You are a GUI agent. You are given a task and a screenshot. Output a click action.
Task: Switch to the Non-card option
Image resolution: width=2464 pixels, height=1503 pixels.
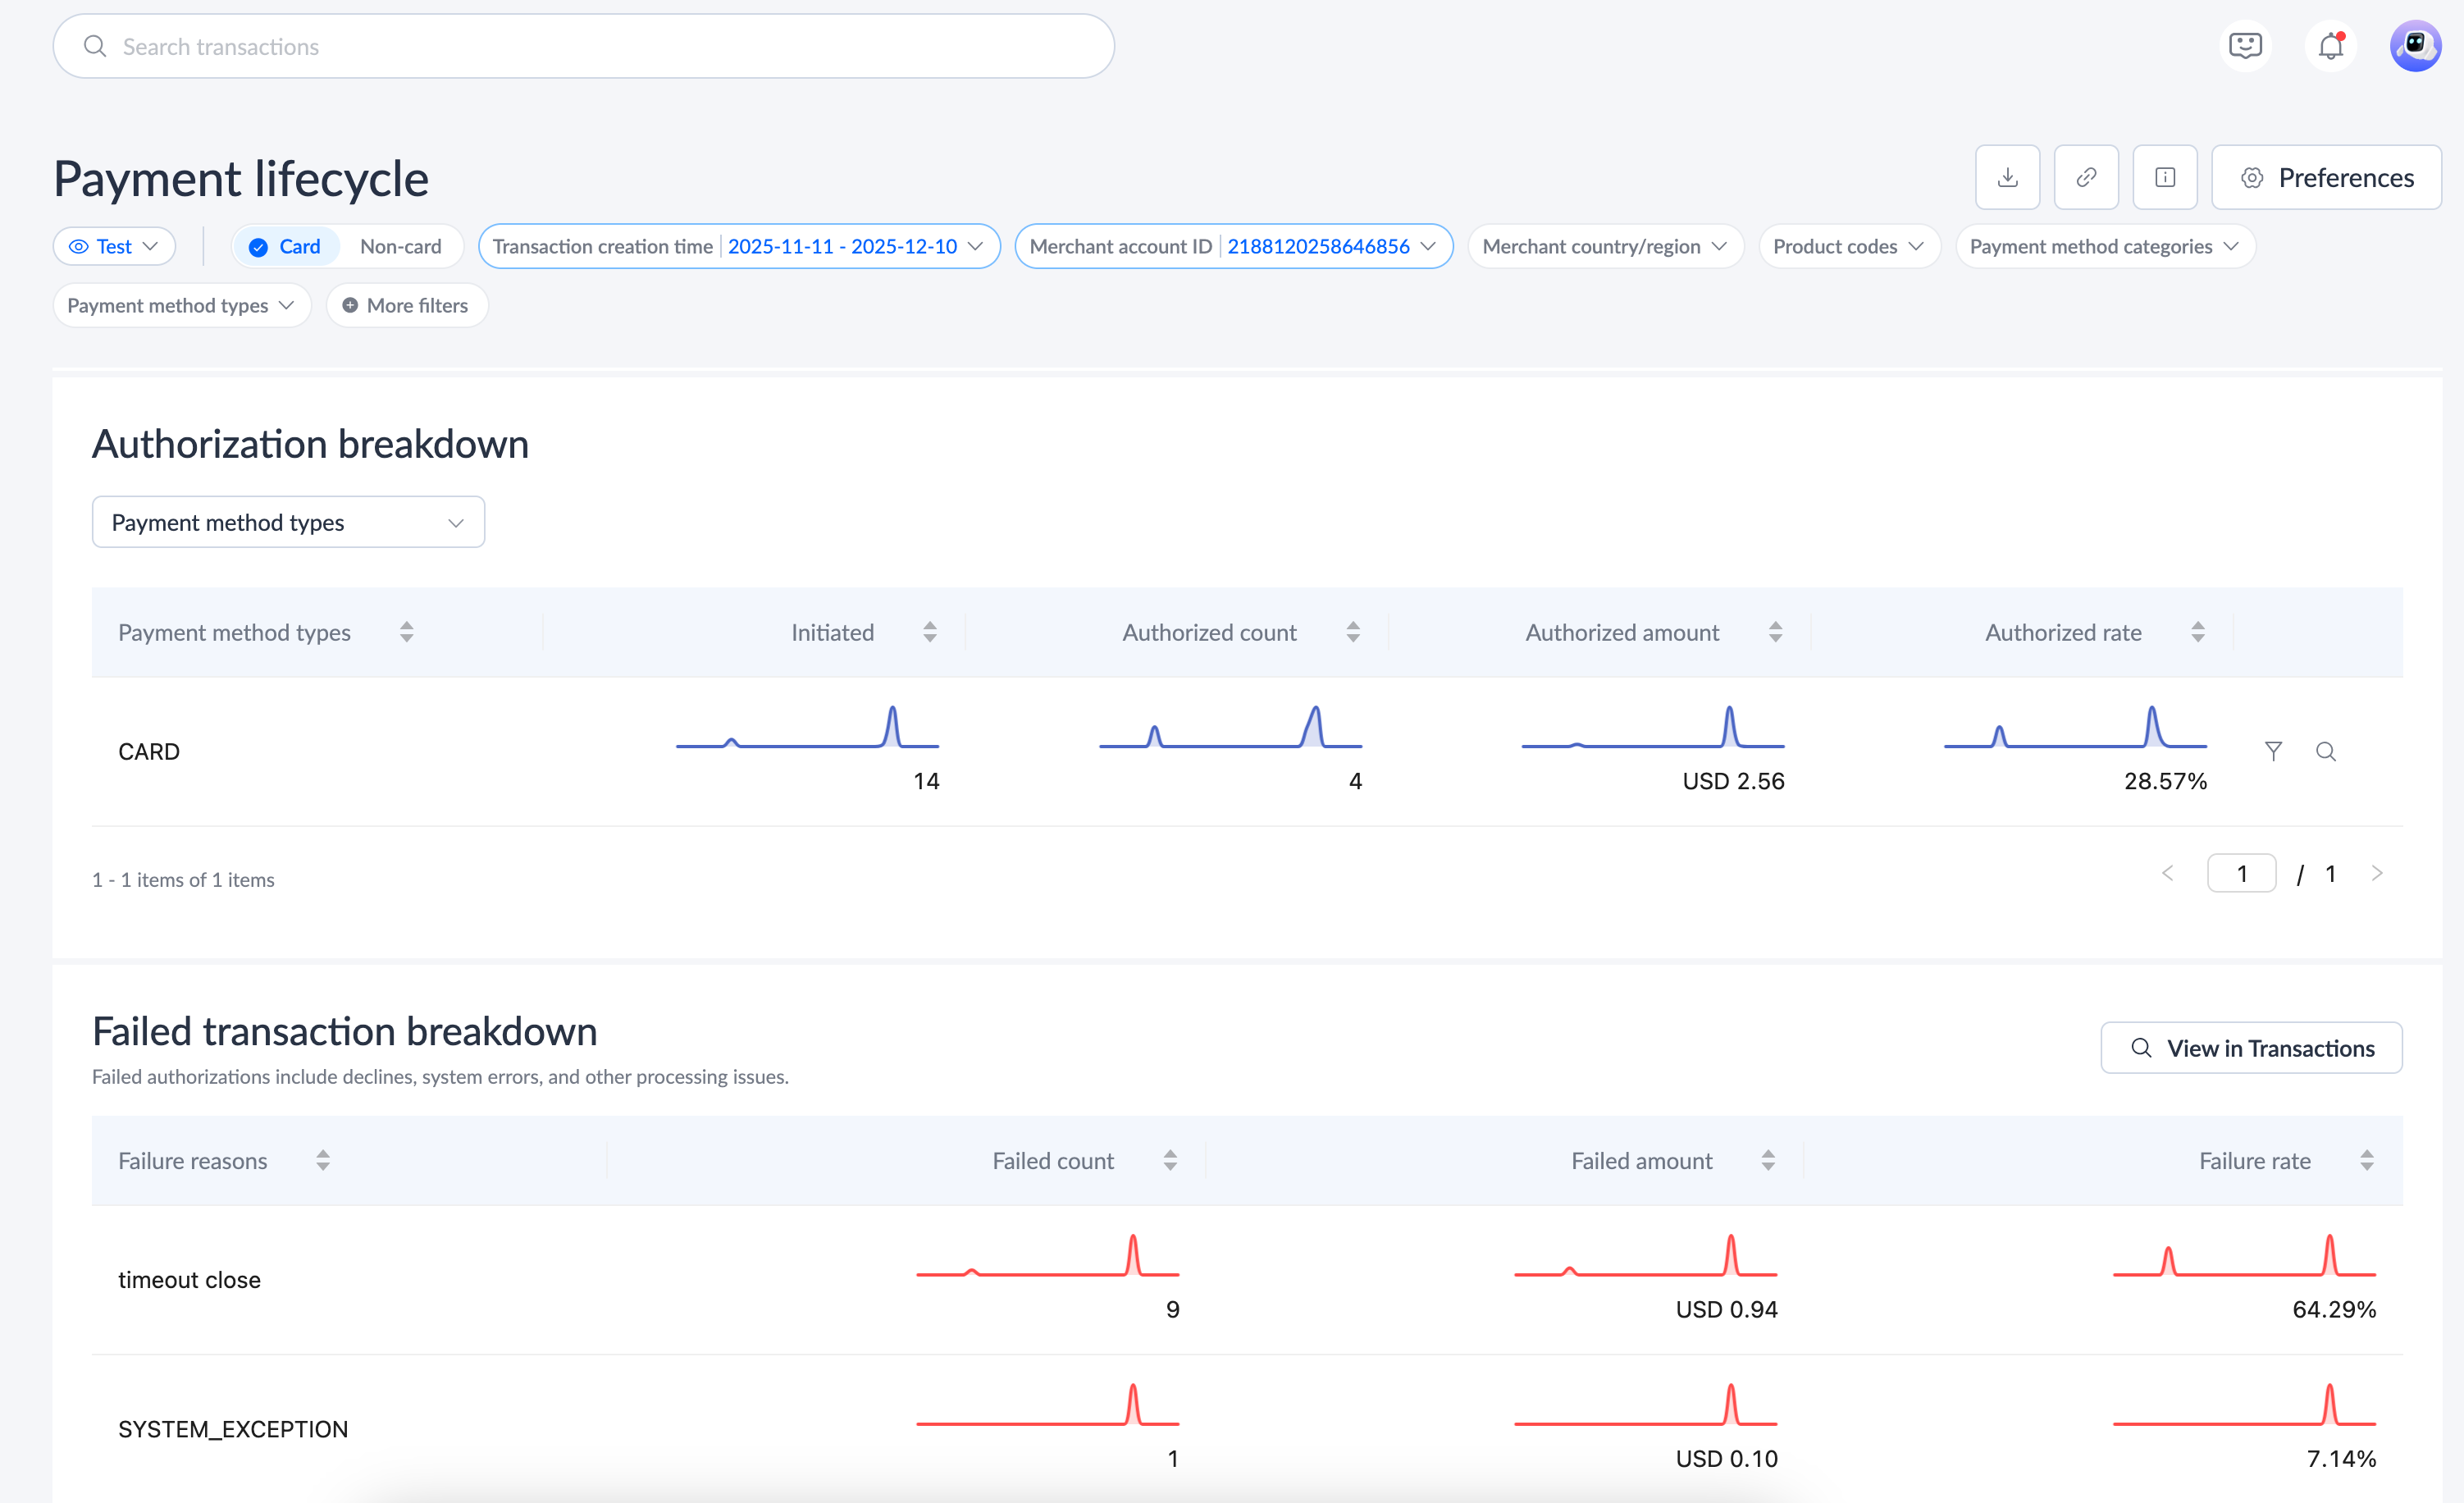[400, 246]
